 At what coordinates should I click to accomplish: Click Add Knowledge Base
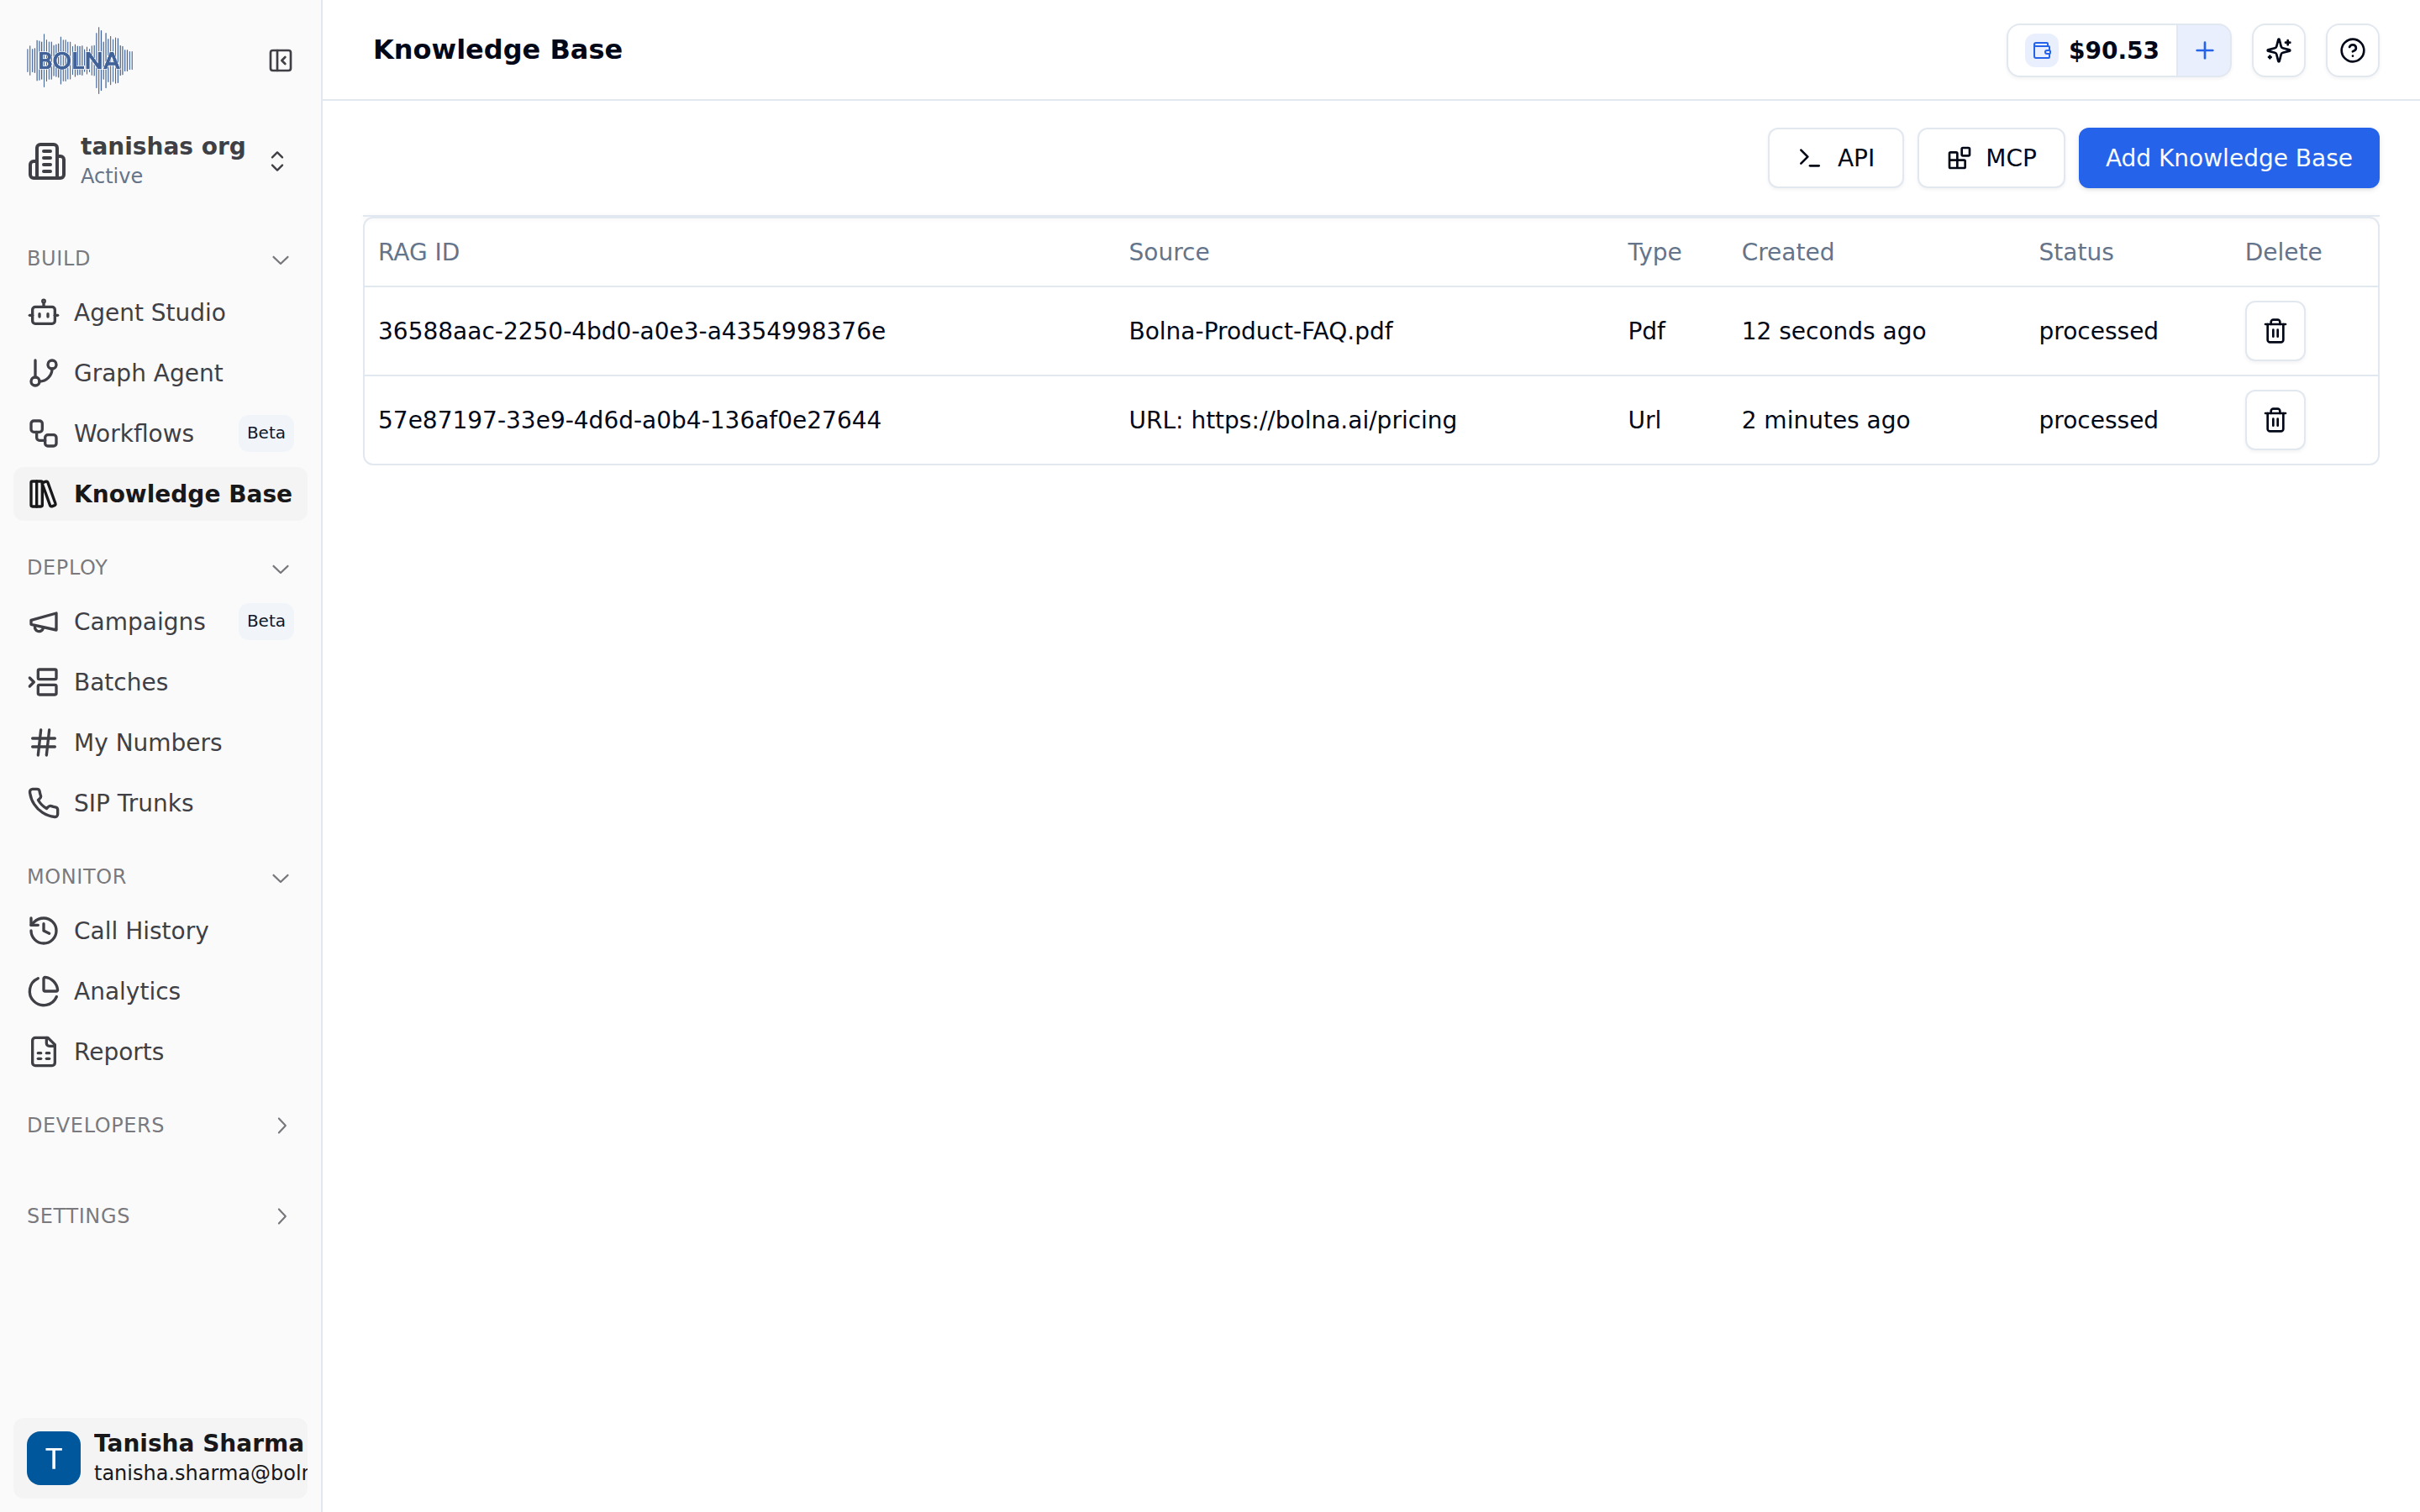(2228, 158)
